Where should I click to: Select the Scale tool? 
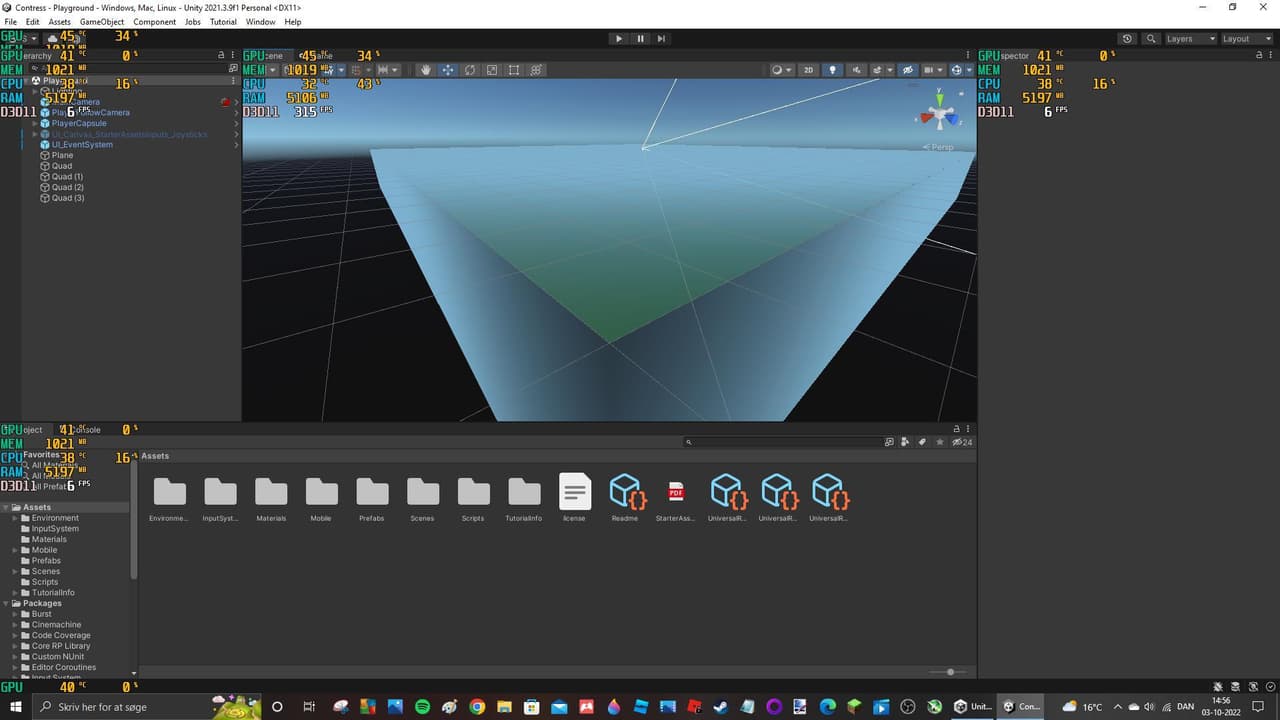tap(492, 70)
